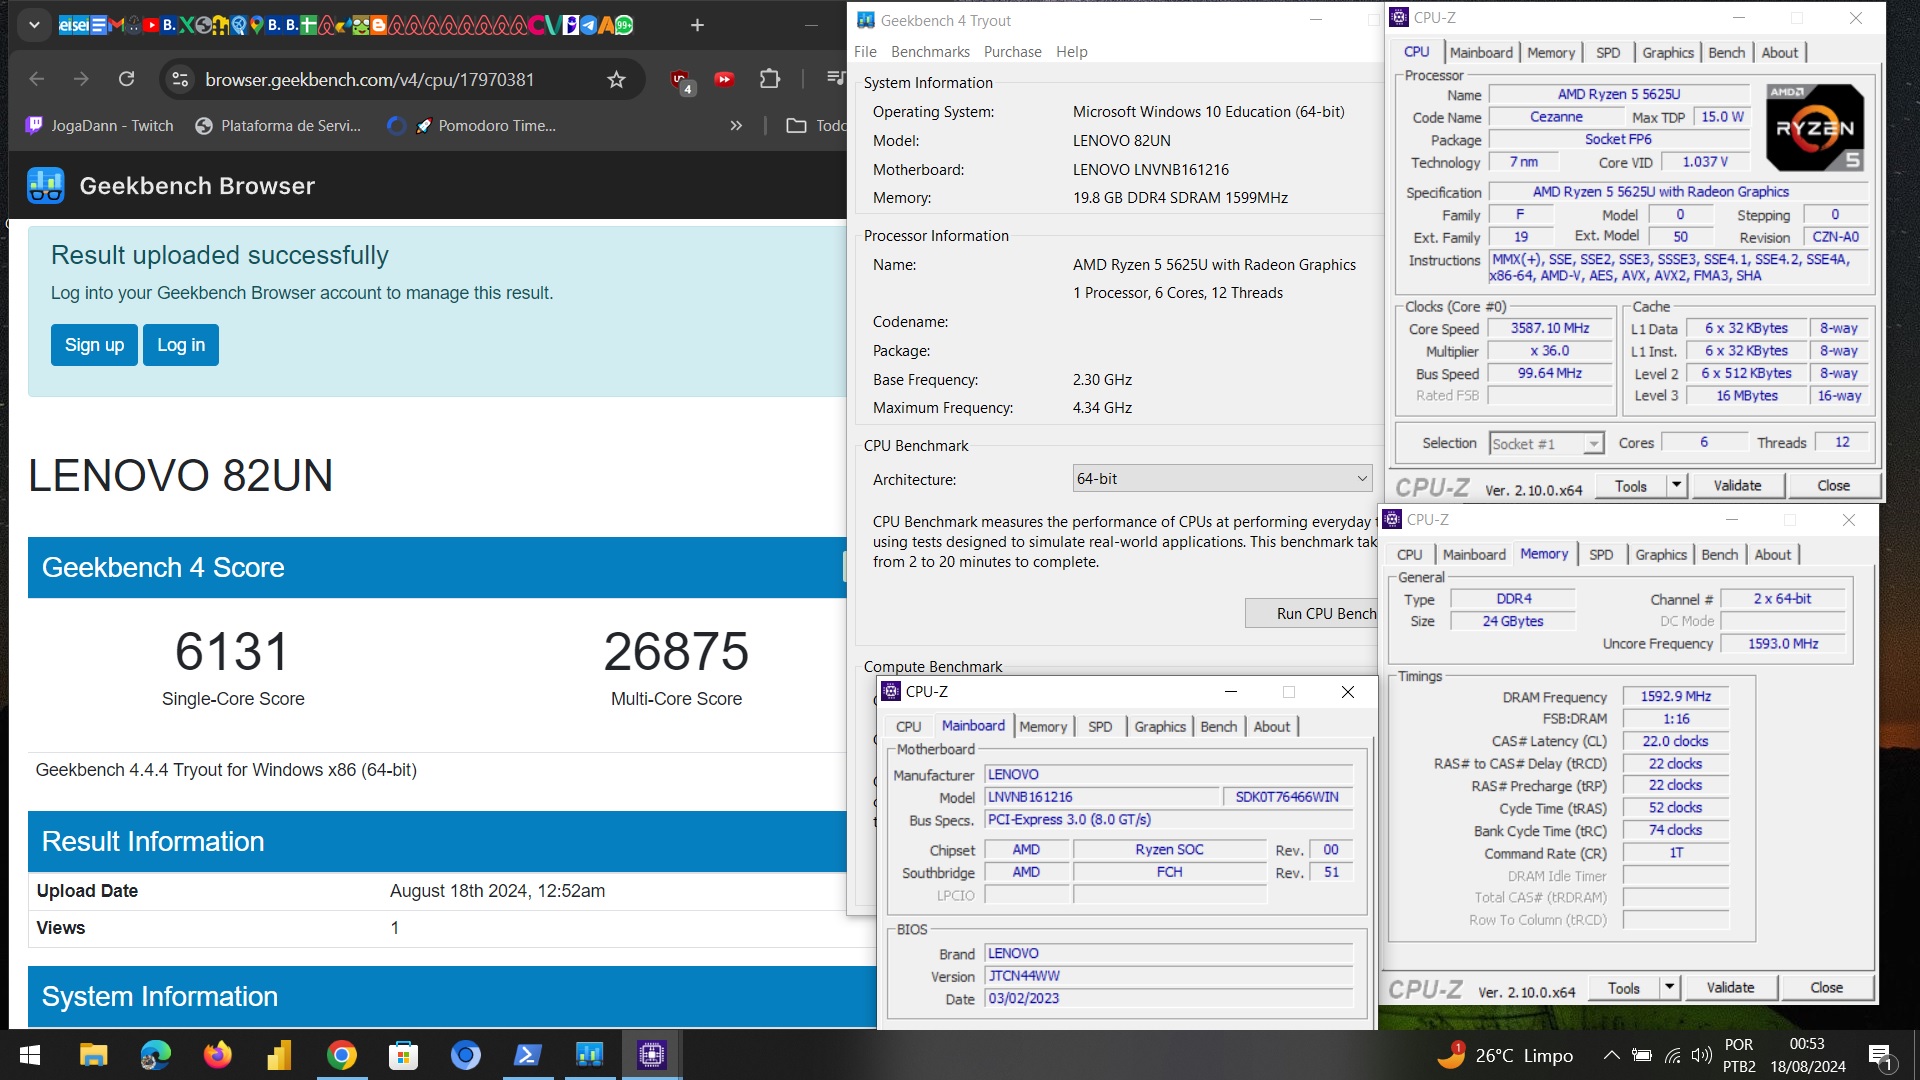Click the red fast-forward extension icon

[x=724, y=79]
